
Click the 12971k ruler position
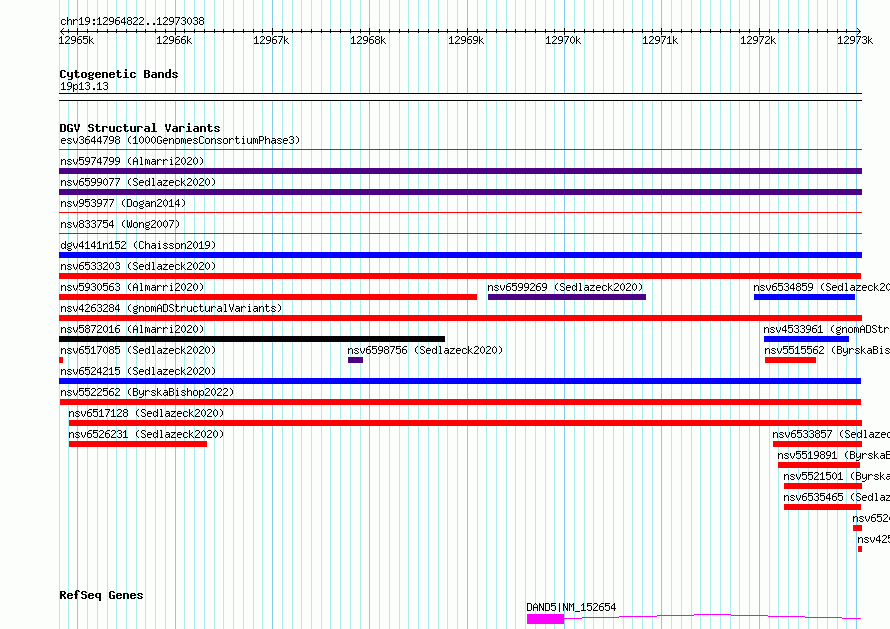pyautogui.click(x=660, y=40)
